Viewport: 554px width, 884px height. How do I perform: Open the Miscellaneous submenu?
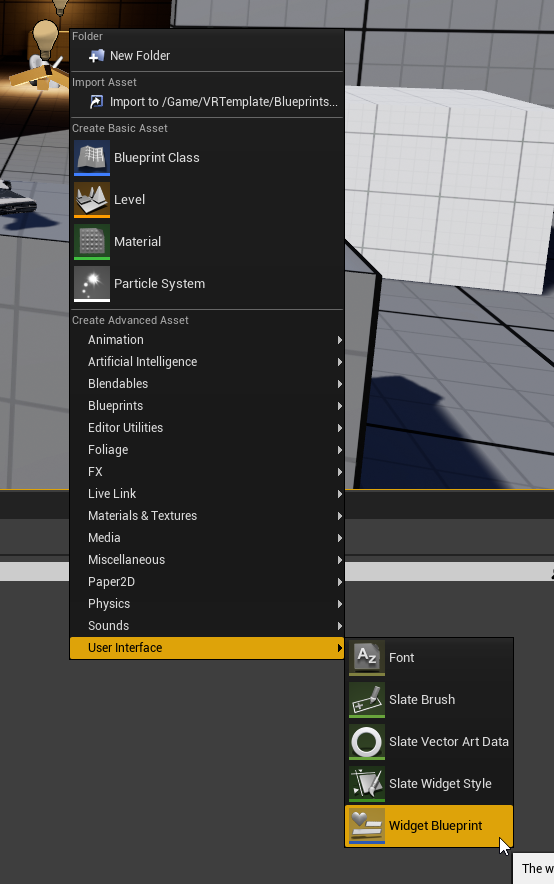(x=207, y=560)
